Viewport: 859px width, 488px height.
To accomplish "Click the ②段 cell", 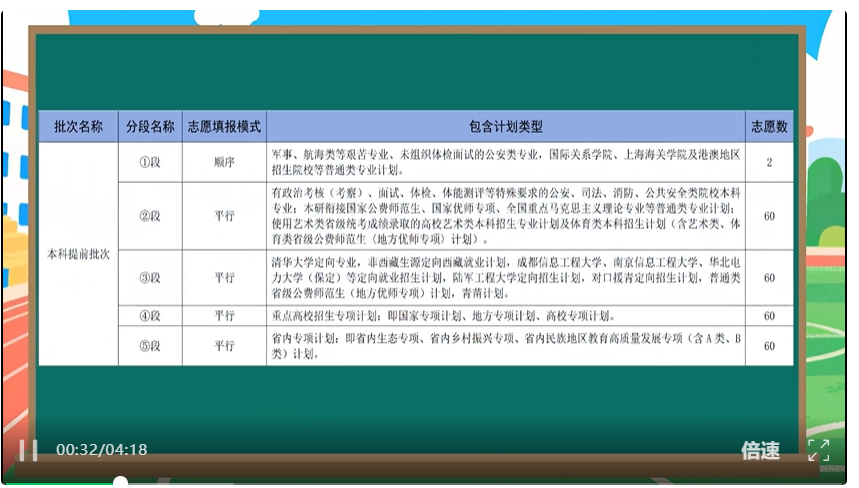I will point(150,216).
